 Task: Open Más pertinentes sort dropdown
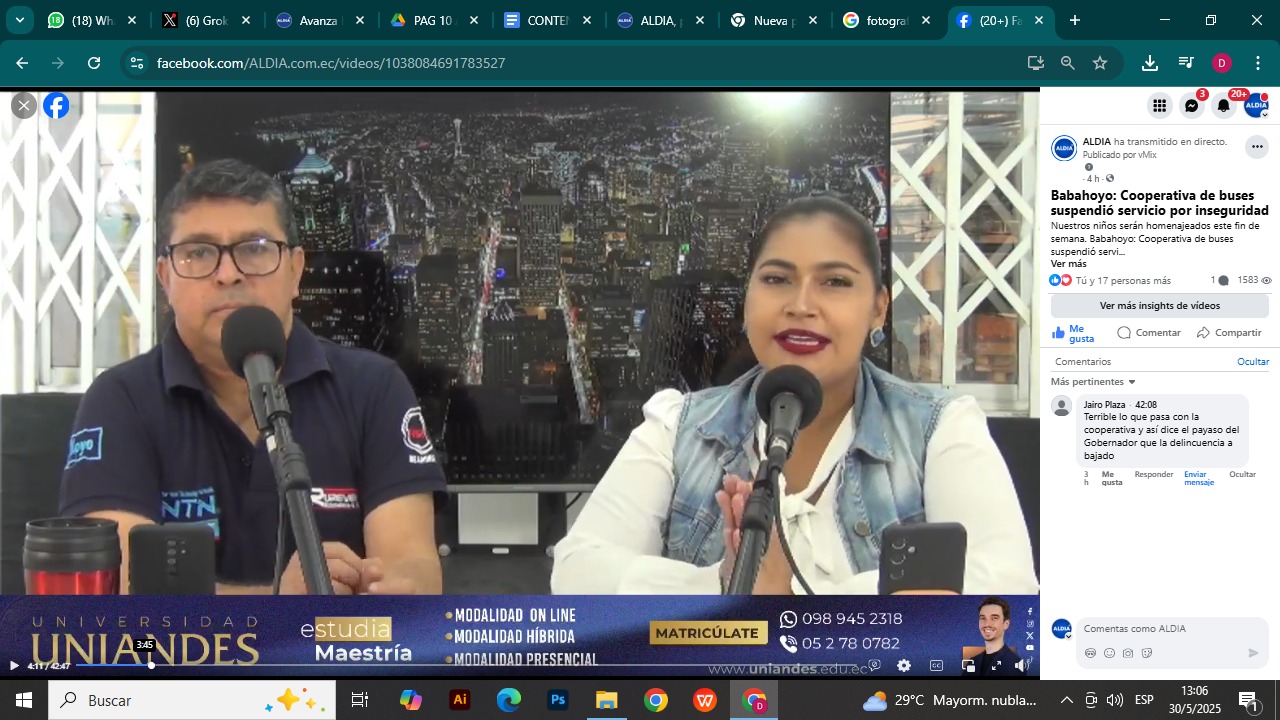click(x=1093, y=382)
